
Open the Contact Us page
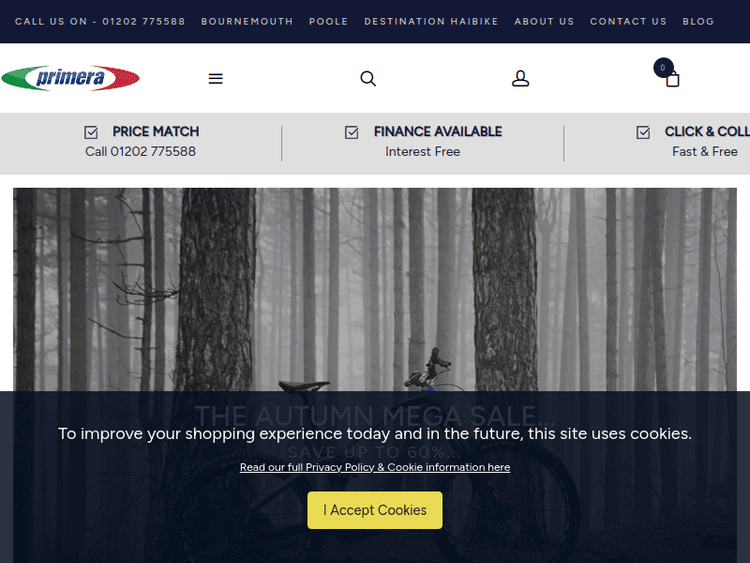628,21
